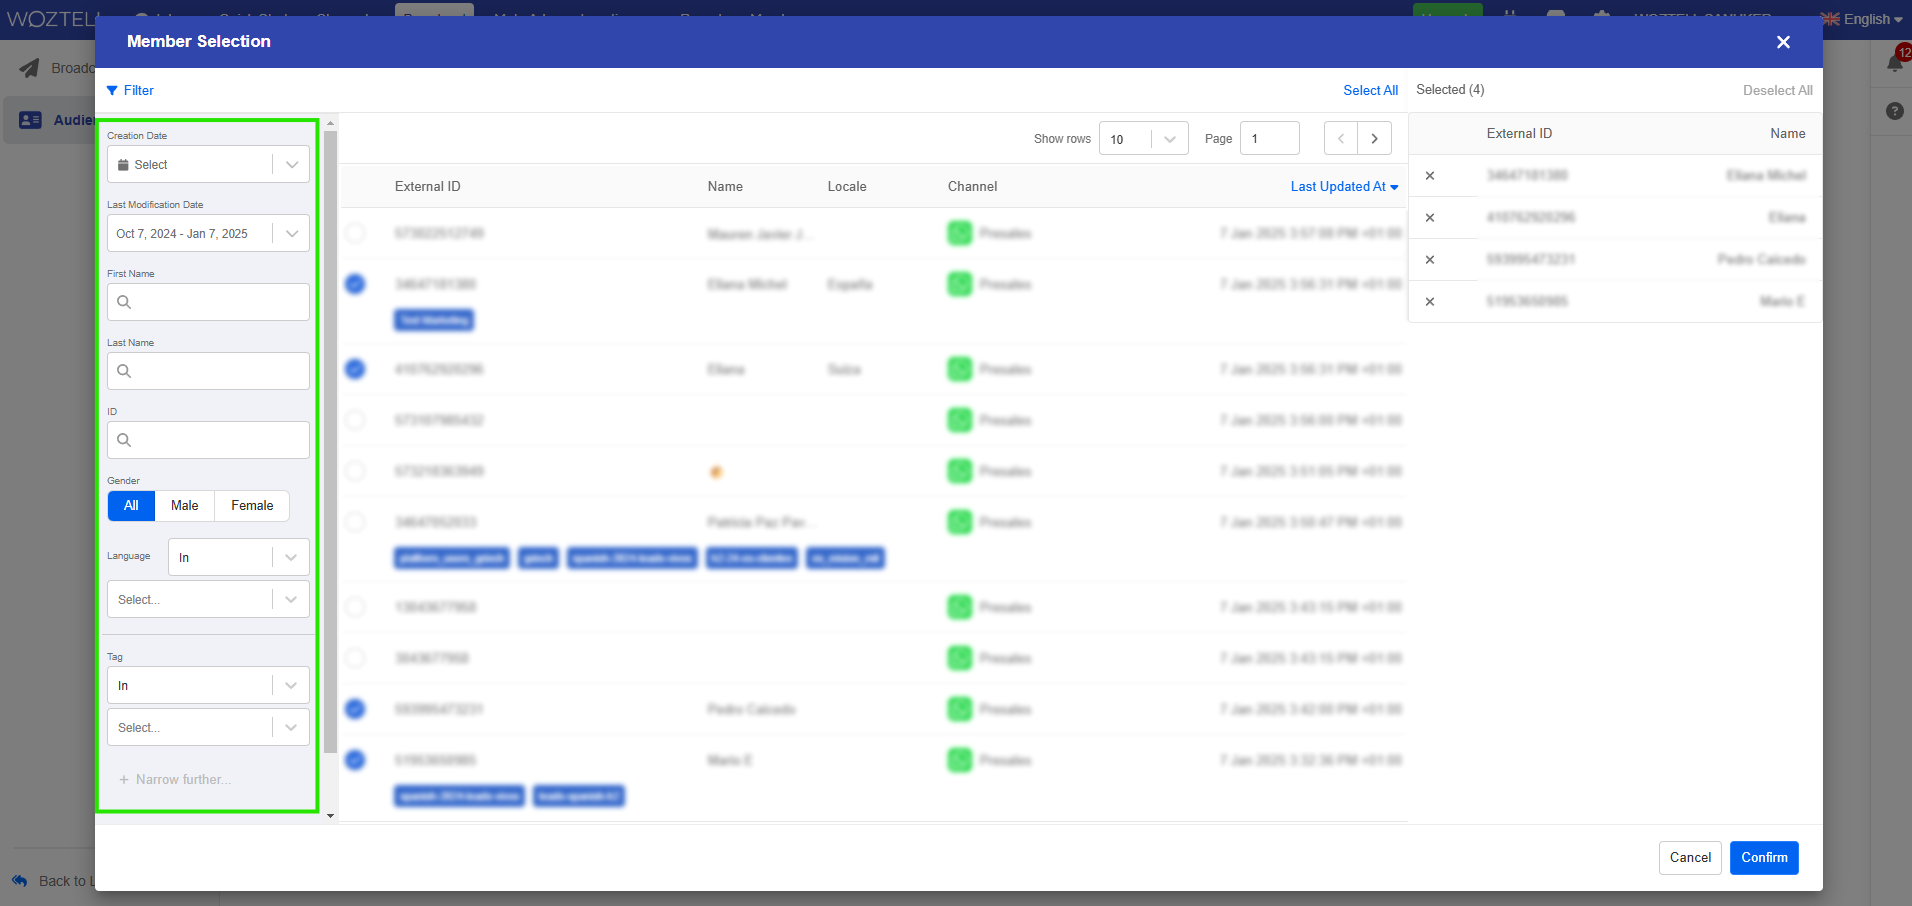1912x906 pixels.
Task: Sort by the Last Updated At column header
Action: click(x=1344, y=186)
